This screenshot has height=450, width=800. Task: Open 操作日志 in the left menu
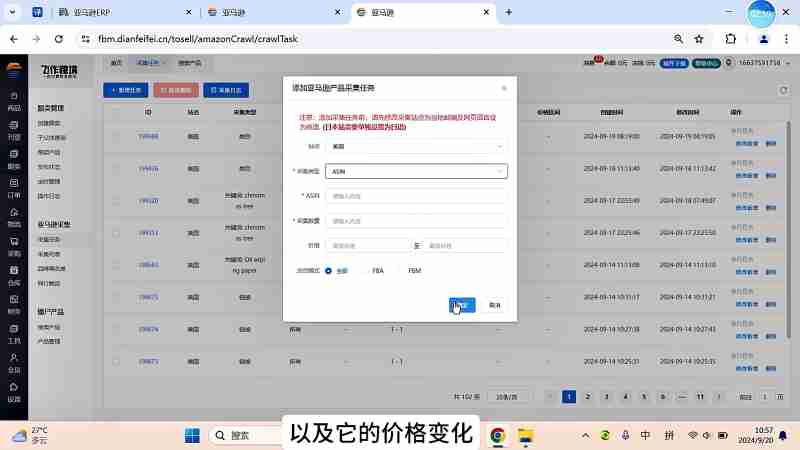[x=49, y=196]
